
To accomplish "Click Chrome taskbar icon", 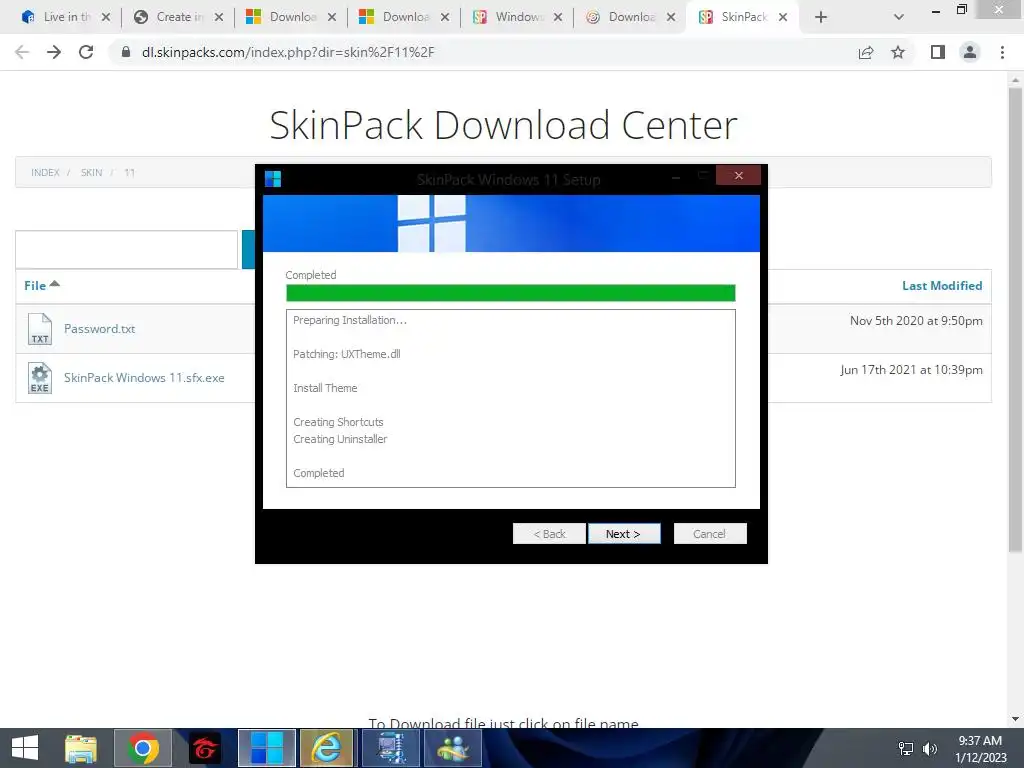I will [x=143, y=748].
